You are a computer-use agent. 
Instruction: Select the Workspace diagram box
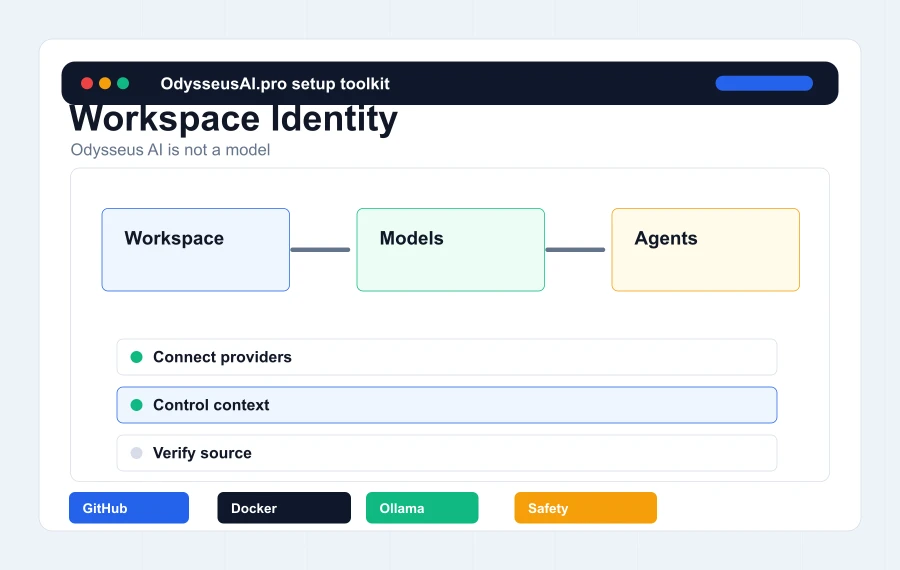[x=196, y=250]
